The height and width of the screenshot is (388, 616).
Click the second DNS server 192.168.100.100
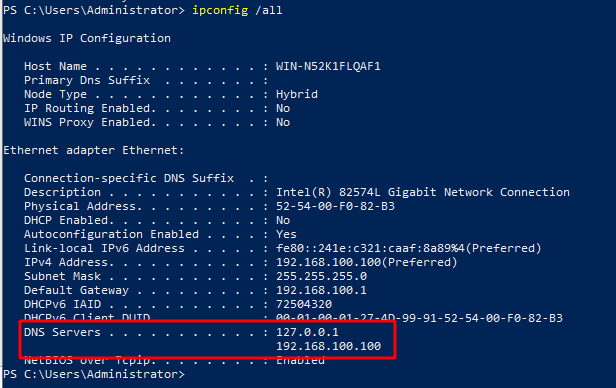(x=328, y=346)
